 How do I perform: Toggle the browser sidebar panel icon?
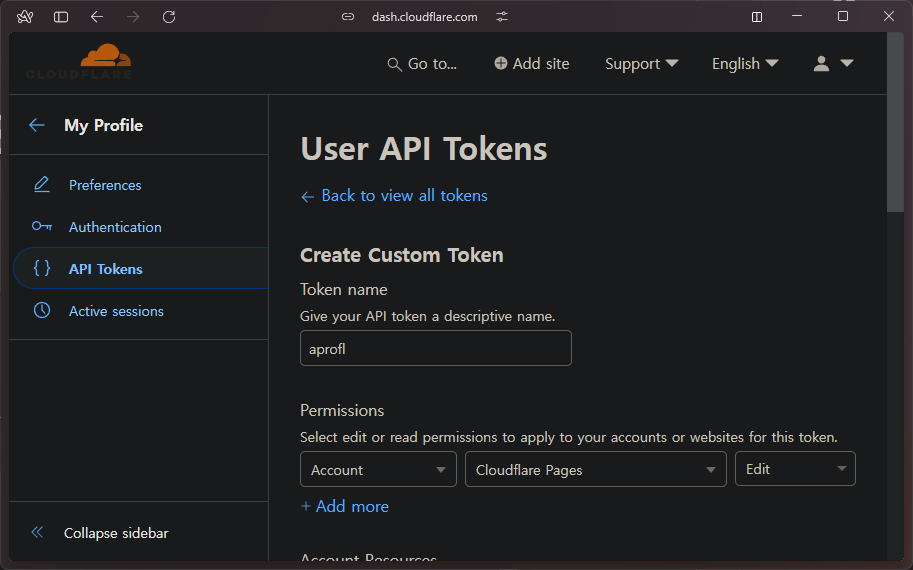point(61,17)
